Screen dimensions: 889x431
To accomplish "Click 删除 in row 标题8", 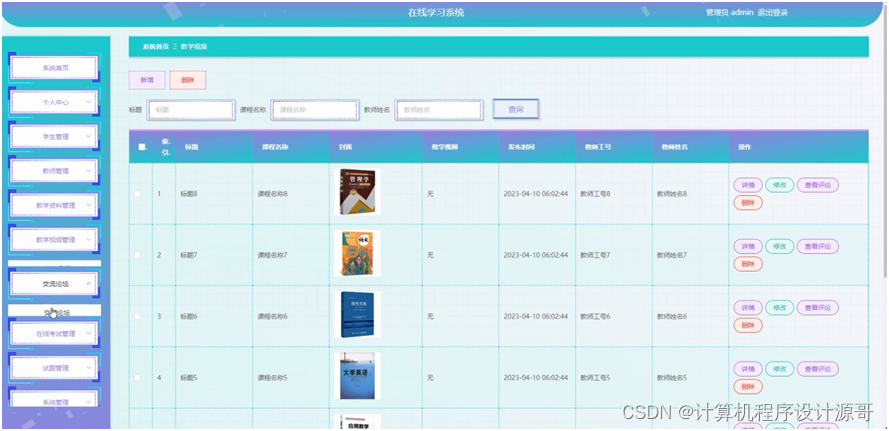I will 748,202.
